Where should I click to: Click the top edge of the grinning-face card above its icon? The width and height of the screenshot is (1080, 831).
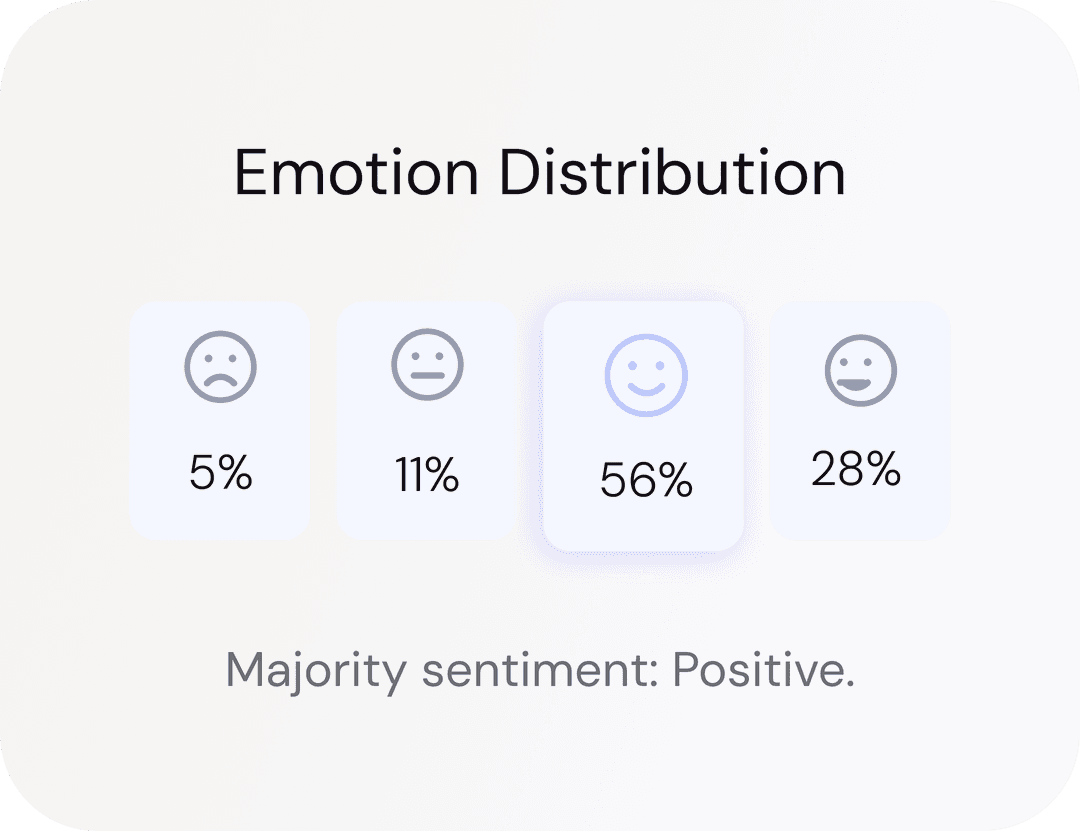860,314
